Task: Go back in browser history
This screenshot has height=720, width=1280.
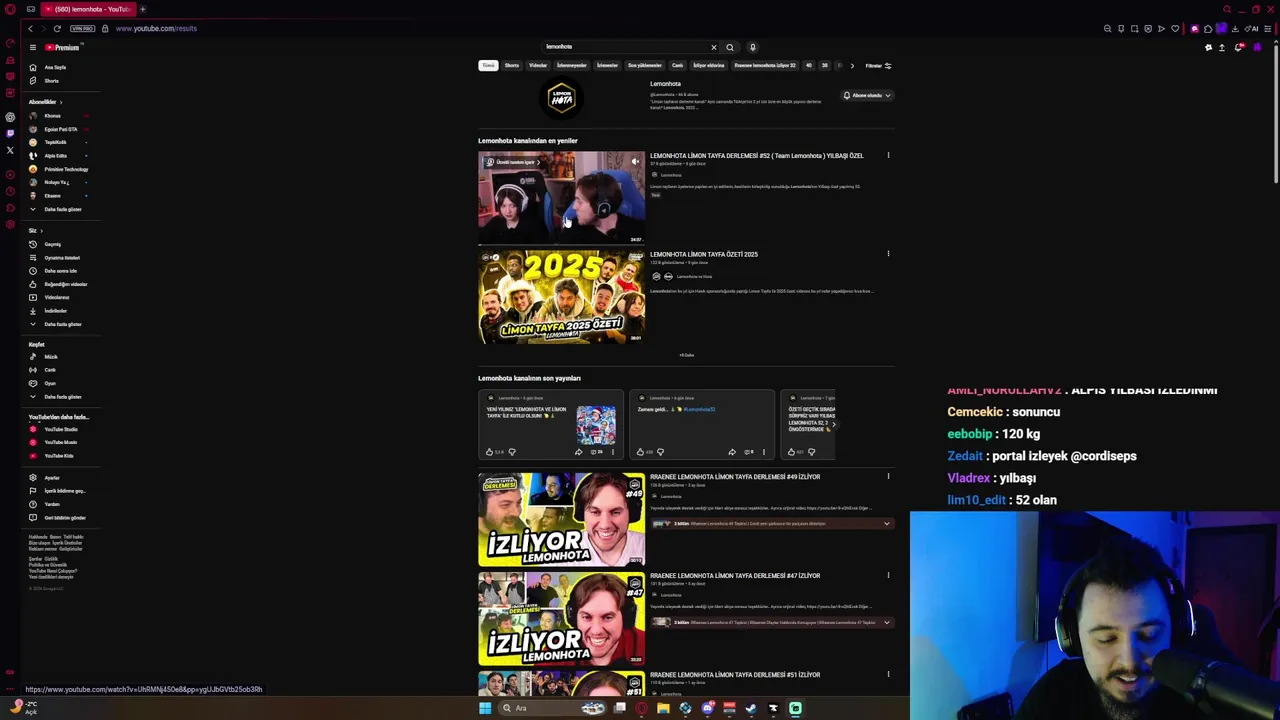Action: coord(30,28)
